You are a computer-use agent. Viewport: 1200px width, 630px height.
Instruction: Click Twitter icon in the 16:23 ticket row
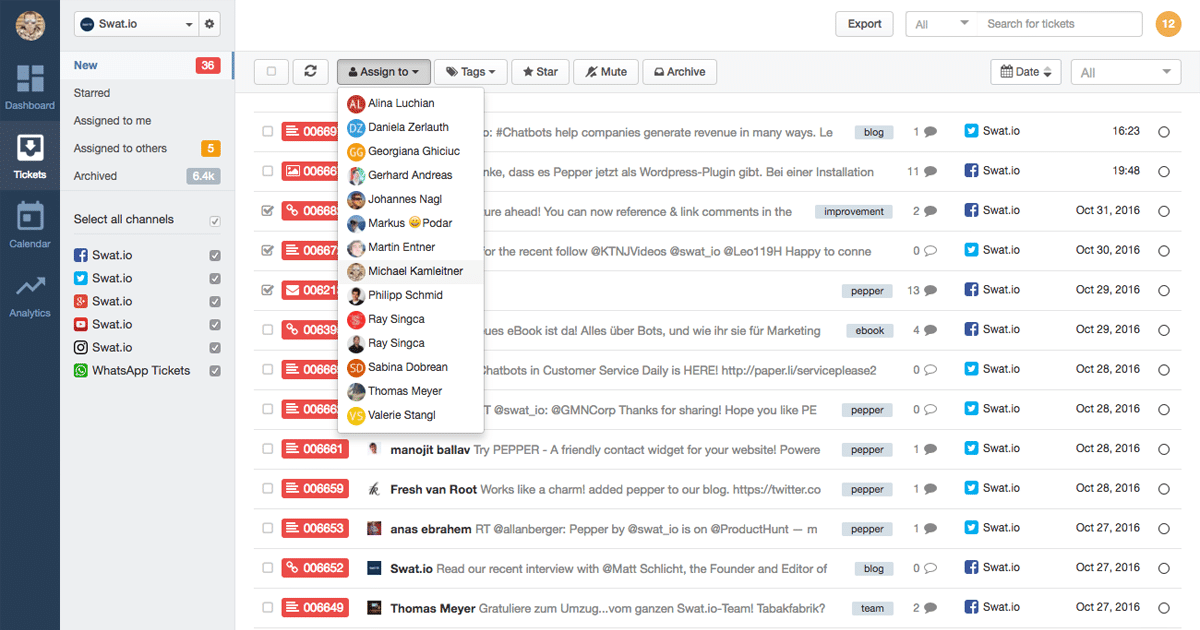pyautogui.click(x=971, y=131)
